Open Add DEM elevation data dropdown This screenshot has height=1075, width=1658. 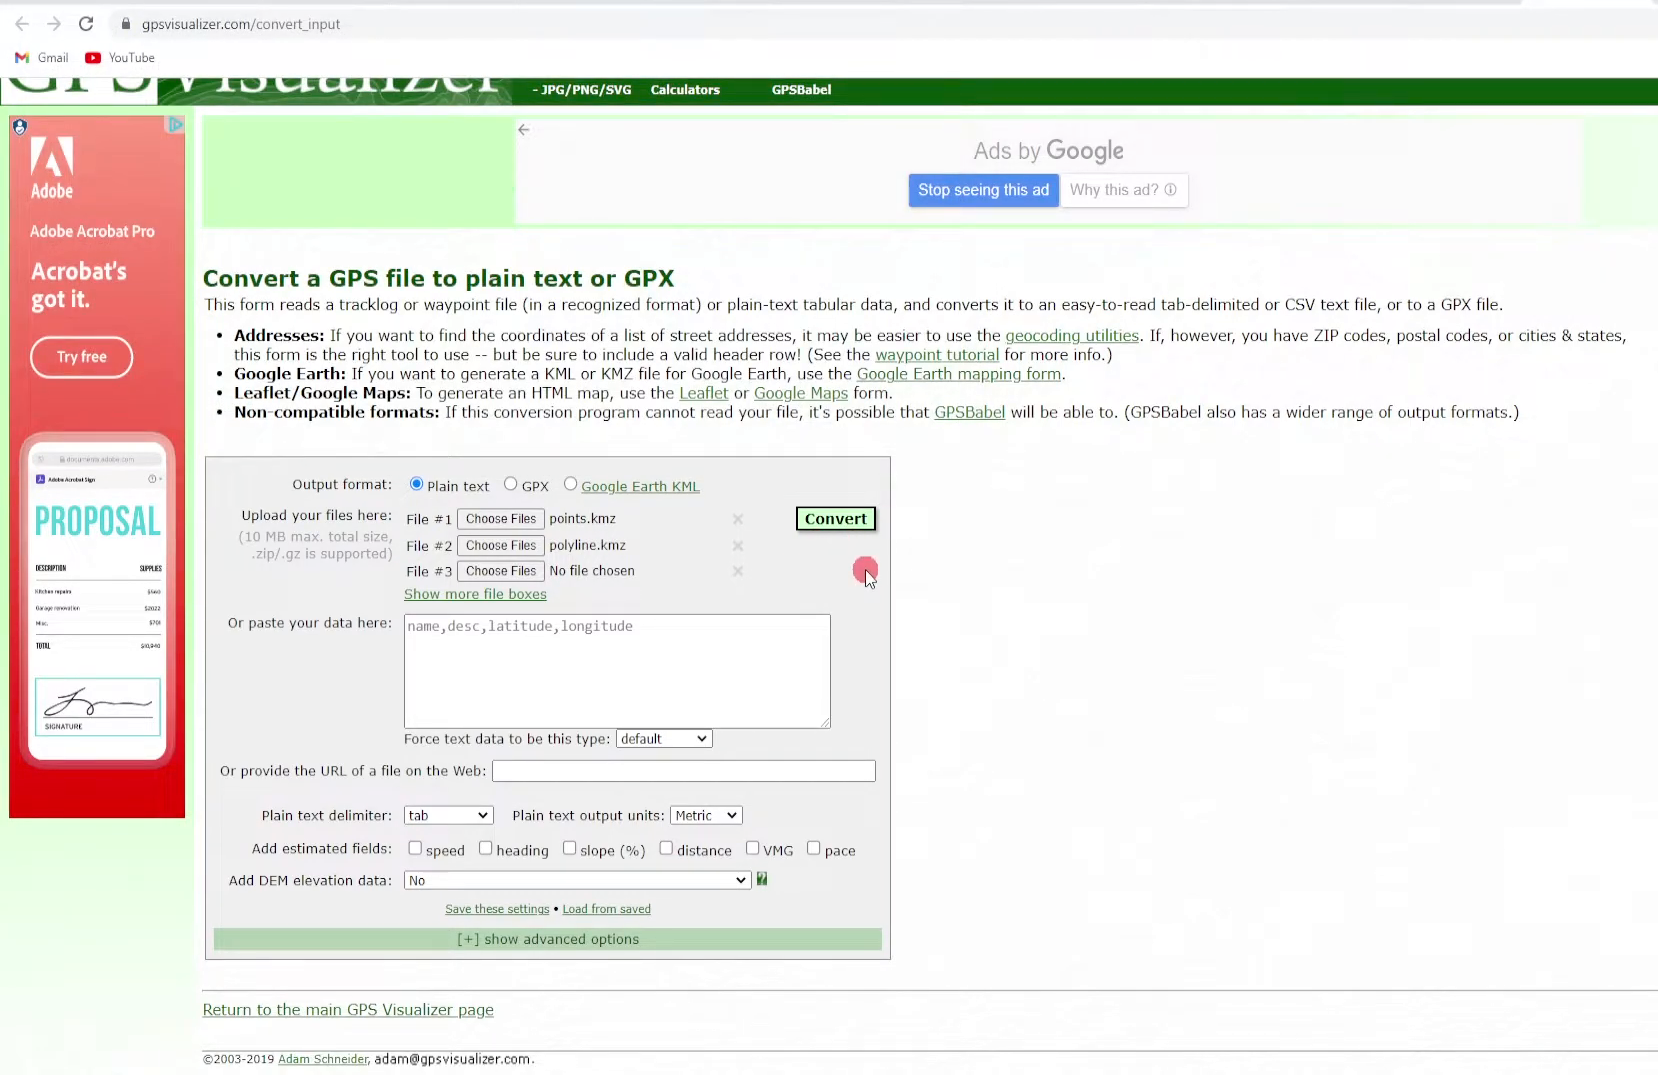(577, 881)
